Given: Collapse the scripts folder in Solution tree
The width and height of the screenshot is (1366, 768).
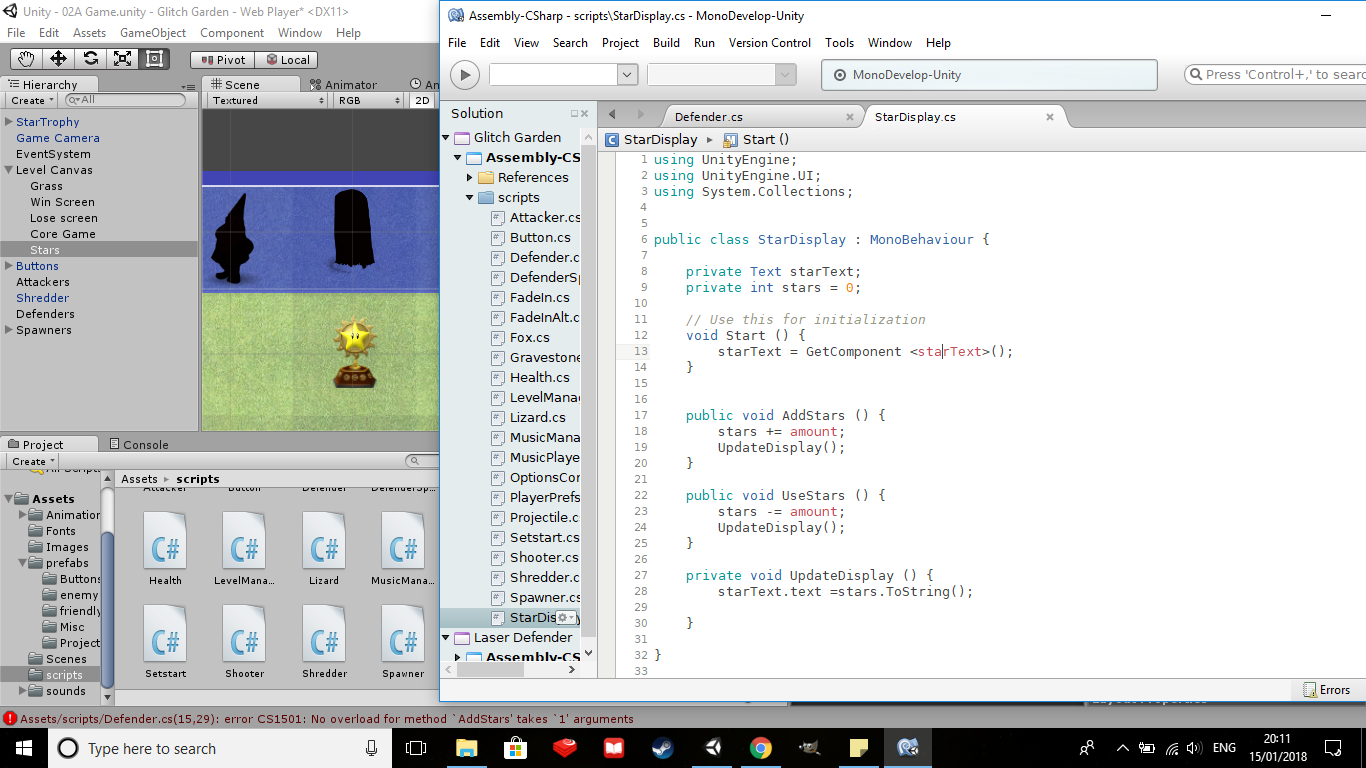Looking at the screenshot, I should pos(470,198).
